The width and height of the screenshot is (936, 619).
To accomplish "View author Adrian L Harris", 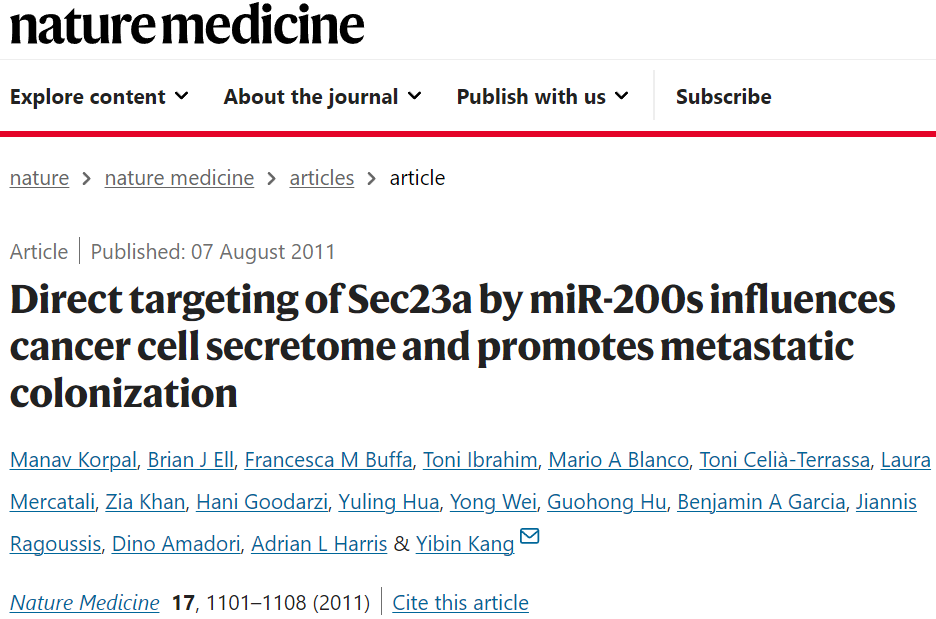I will [x=319, y=544].
